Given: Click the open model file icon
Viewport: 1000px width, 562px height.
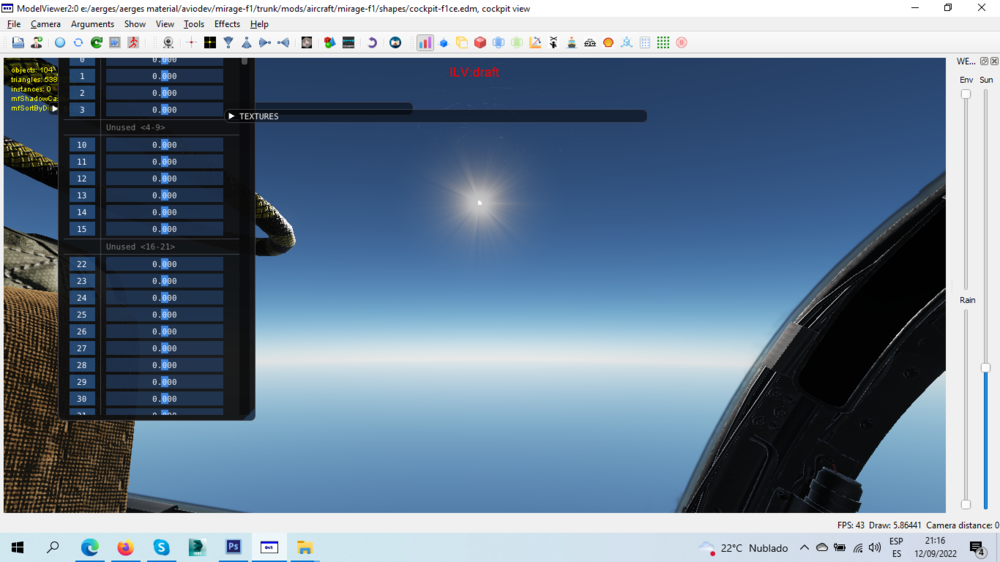Looking at the screenshot, I should (x=18, y=43).
